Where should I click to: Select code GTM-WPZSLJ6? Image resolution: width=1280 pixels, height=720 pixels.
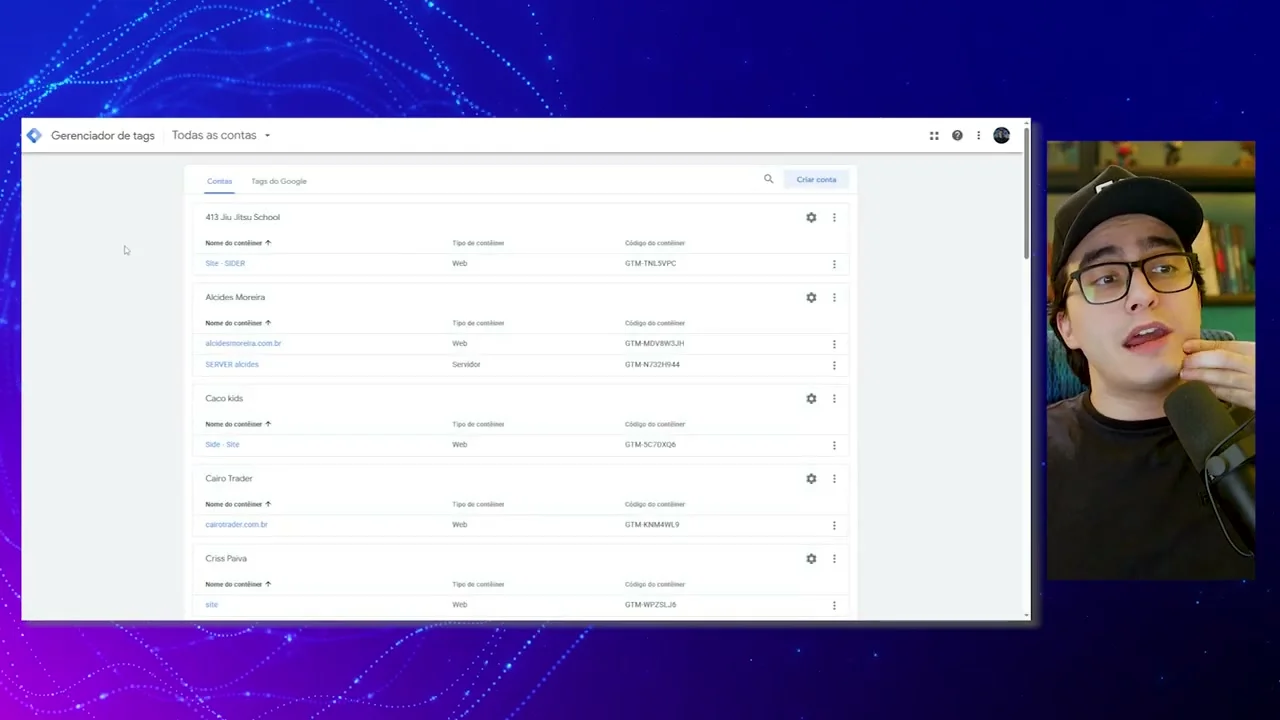click(x=650, y=604)
